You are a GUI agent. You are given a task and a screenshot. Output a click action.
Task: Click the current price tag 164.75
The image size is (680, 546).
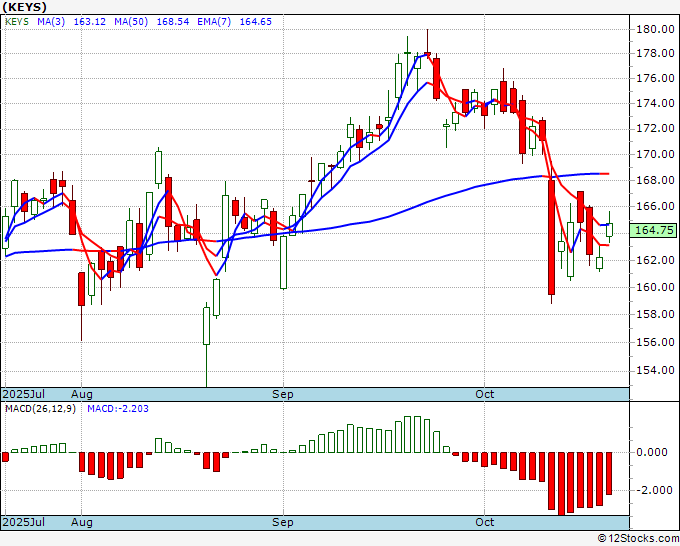pyautogui.click(x=654, y=230)
